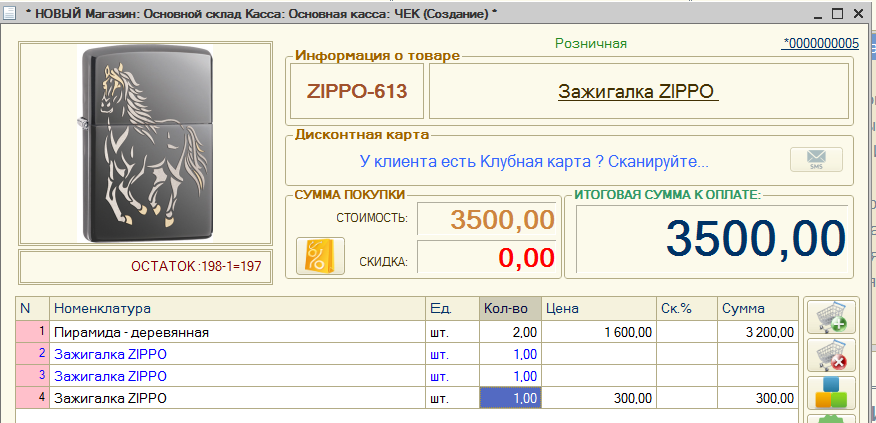Click the СКИДКА value 0,00
Viewport: 876px width, 423px height.
487,257
